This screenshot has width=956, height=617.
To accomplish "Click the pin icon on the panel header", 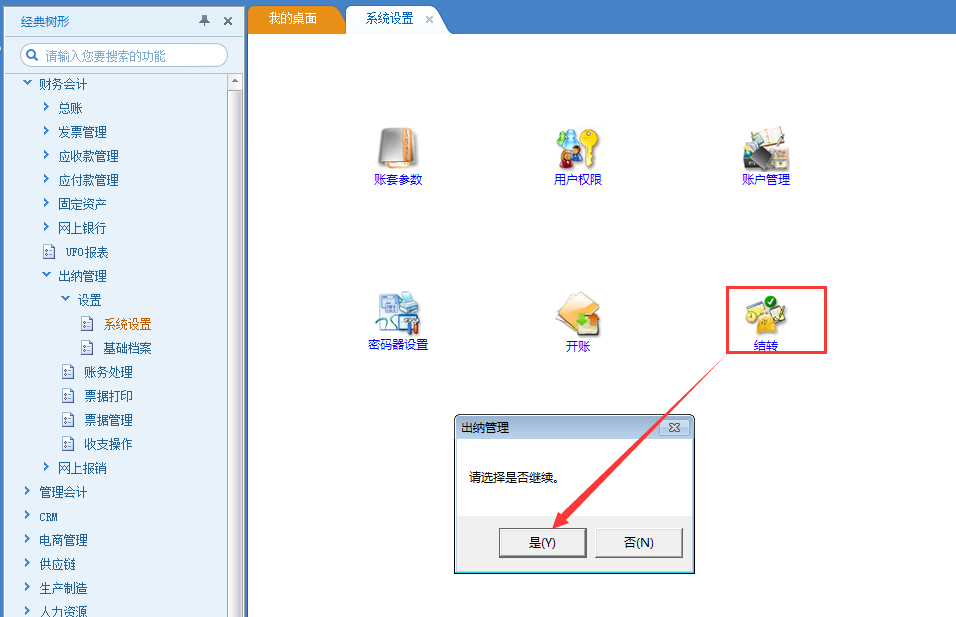I will (207, 20).
